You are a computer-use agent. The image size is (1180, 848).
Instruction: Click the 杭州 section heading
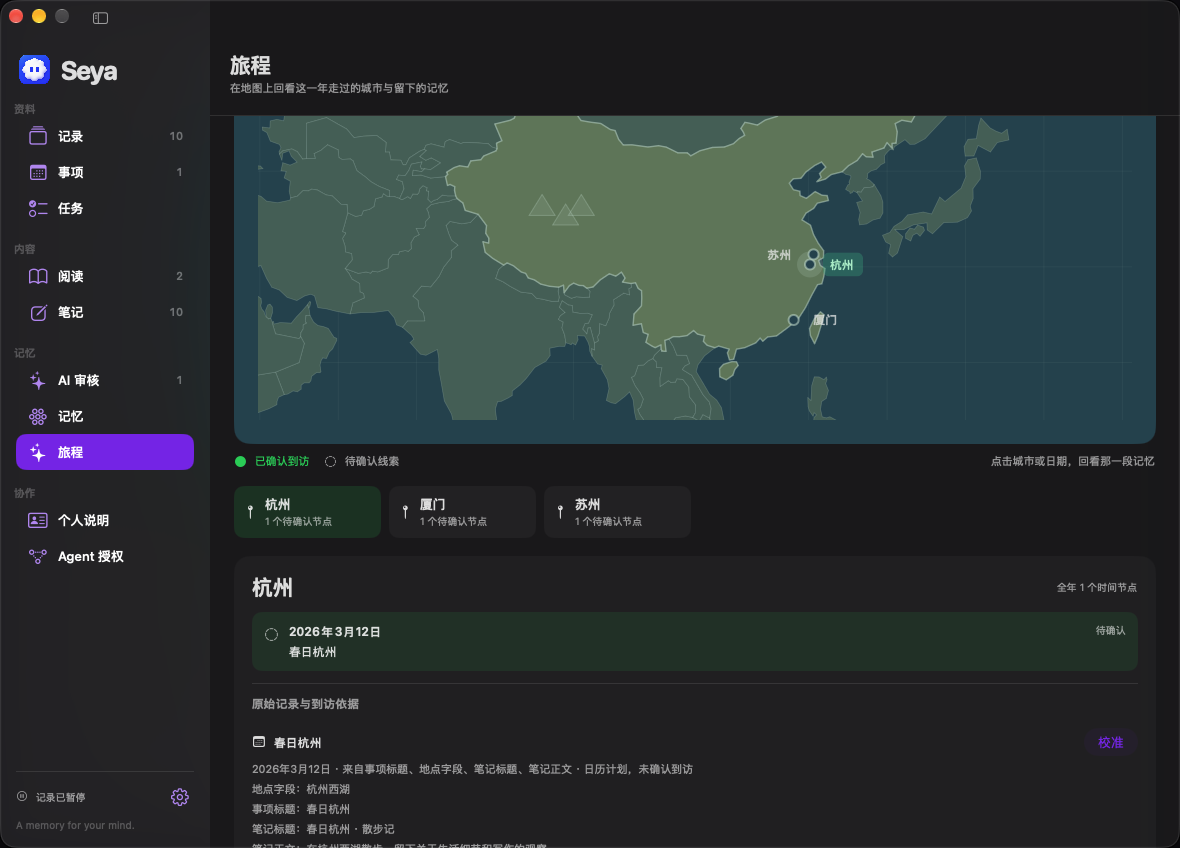272,588
